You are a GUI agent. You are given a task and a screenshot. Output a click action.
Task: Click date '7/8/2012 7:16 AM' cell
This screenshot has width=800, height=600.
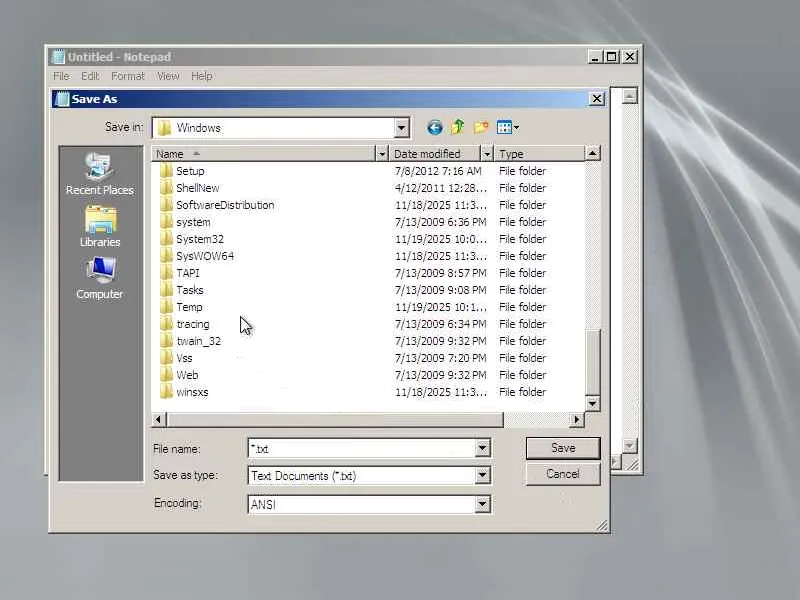click(438, 171)
